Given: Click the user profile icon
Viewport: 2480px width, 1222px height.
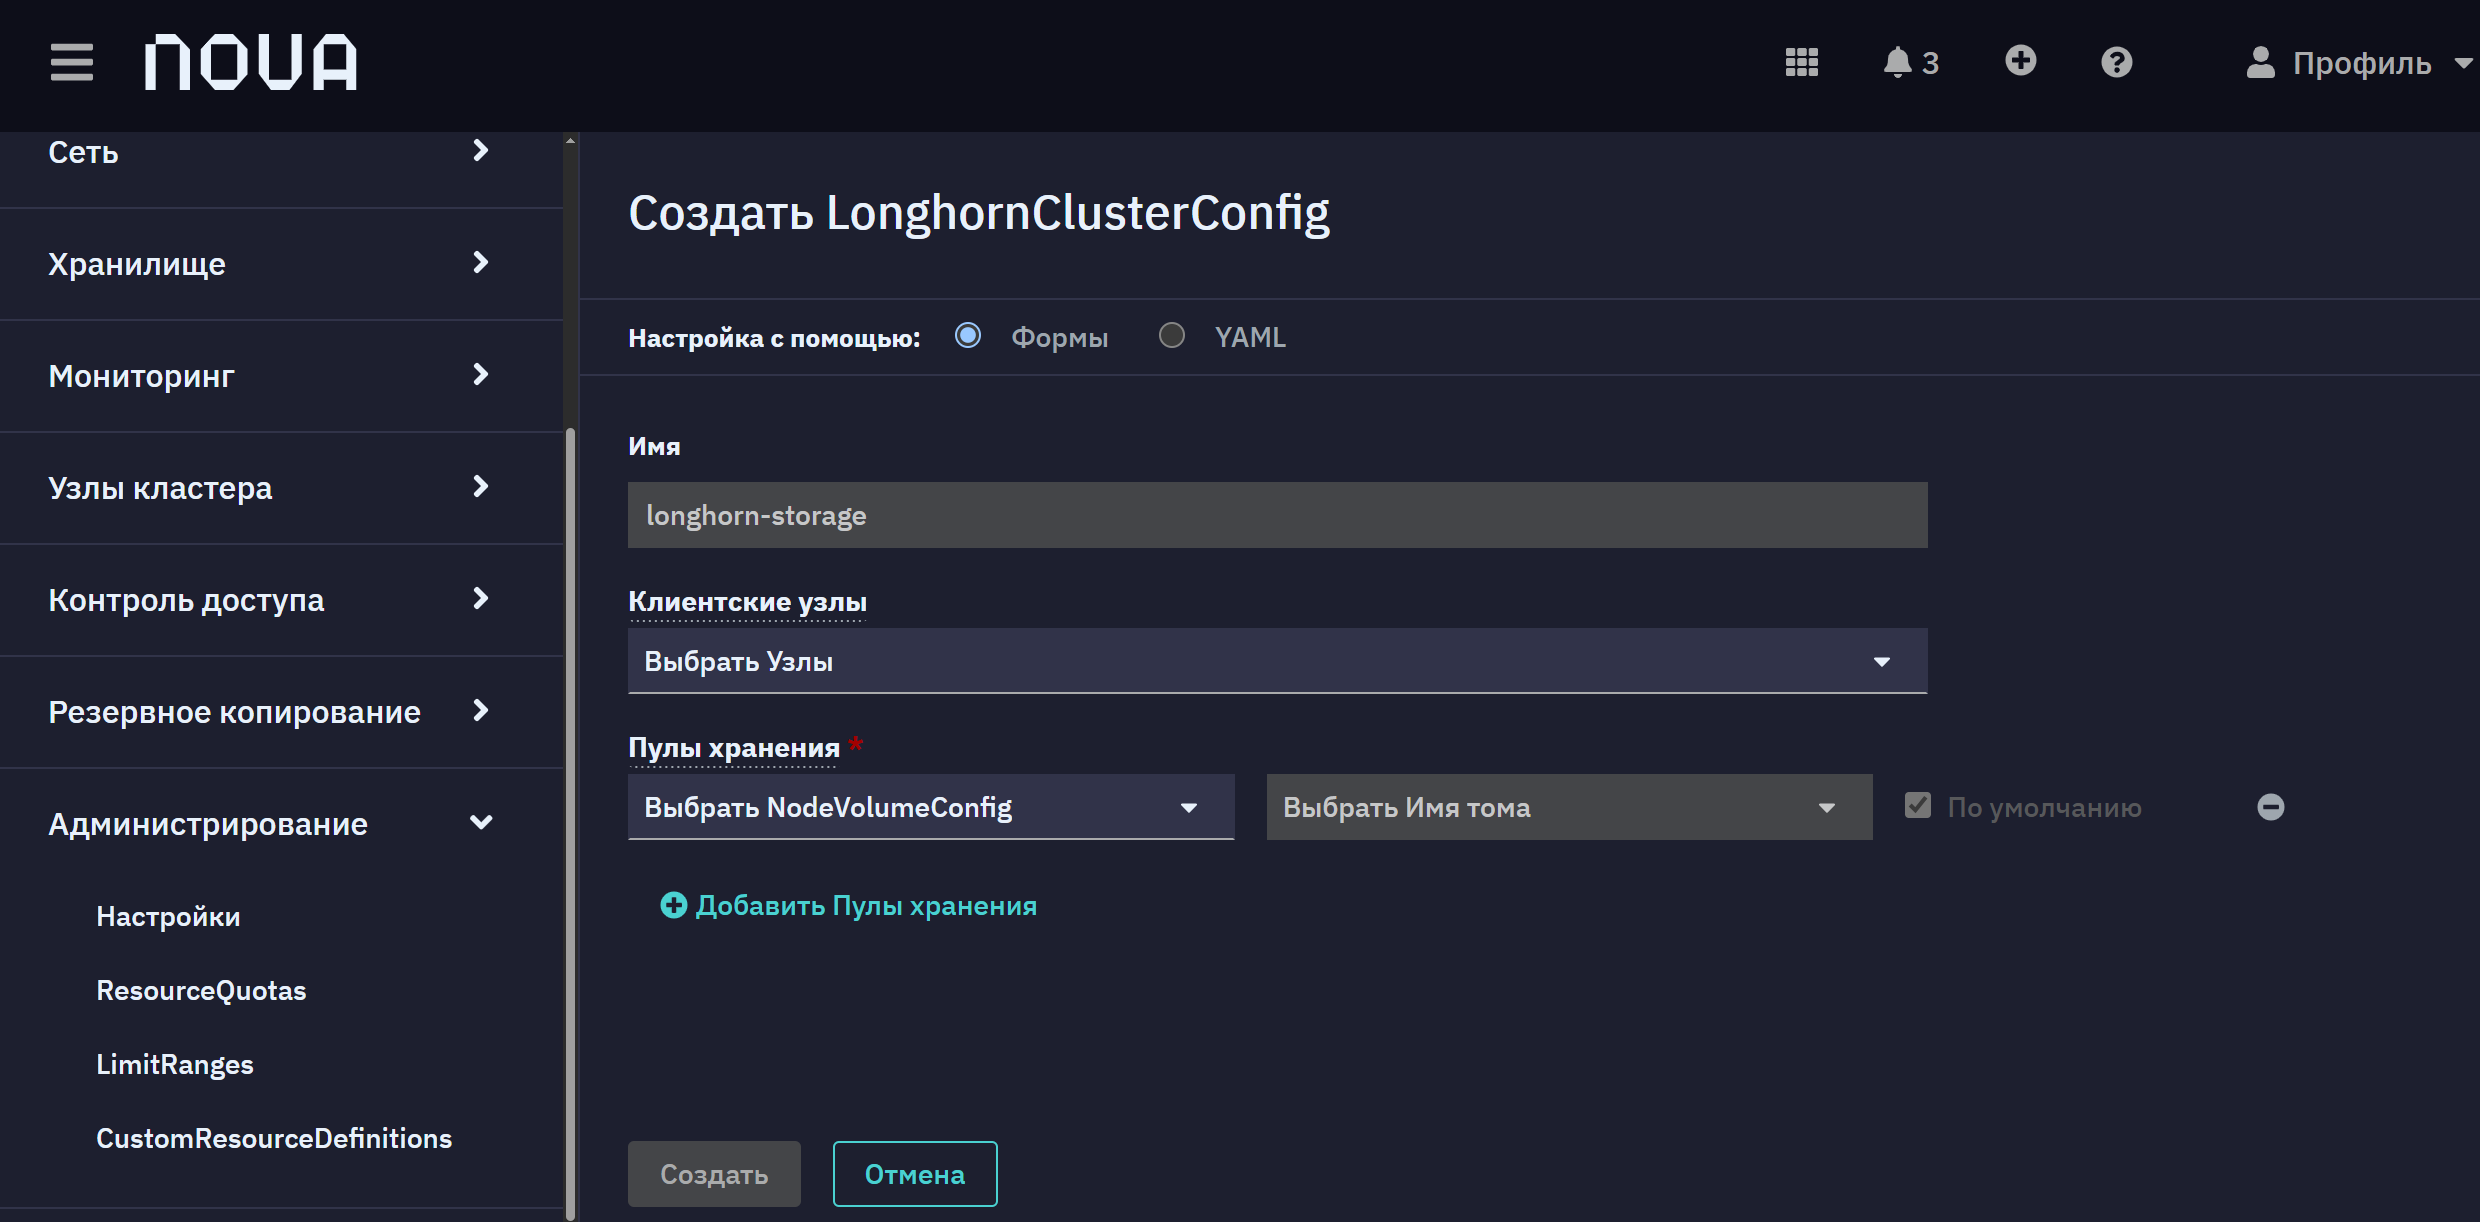Looking at the screenshot, I should coord(2260,62).
